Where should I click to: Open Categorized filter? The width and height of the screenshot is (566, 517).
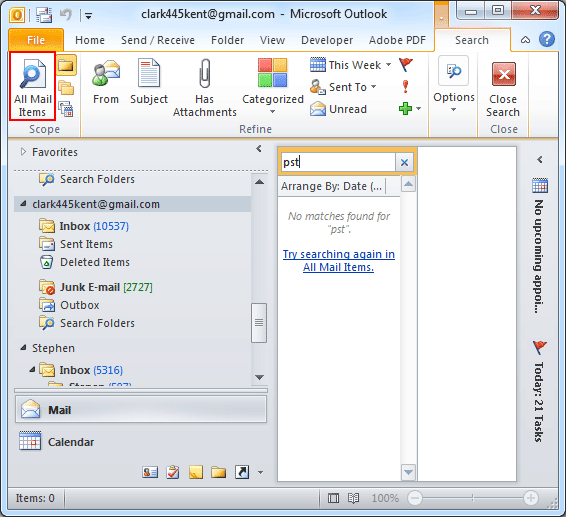click(x=273, y=86)
